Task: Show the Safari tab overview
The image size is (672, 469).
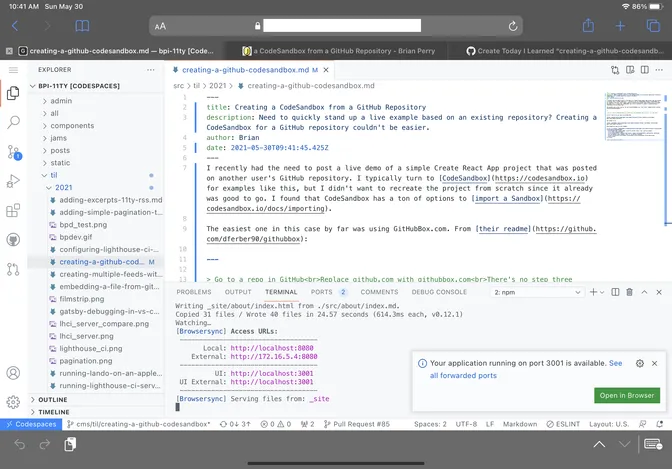Action: pos(653,26)
